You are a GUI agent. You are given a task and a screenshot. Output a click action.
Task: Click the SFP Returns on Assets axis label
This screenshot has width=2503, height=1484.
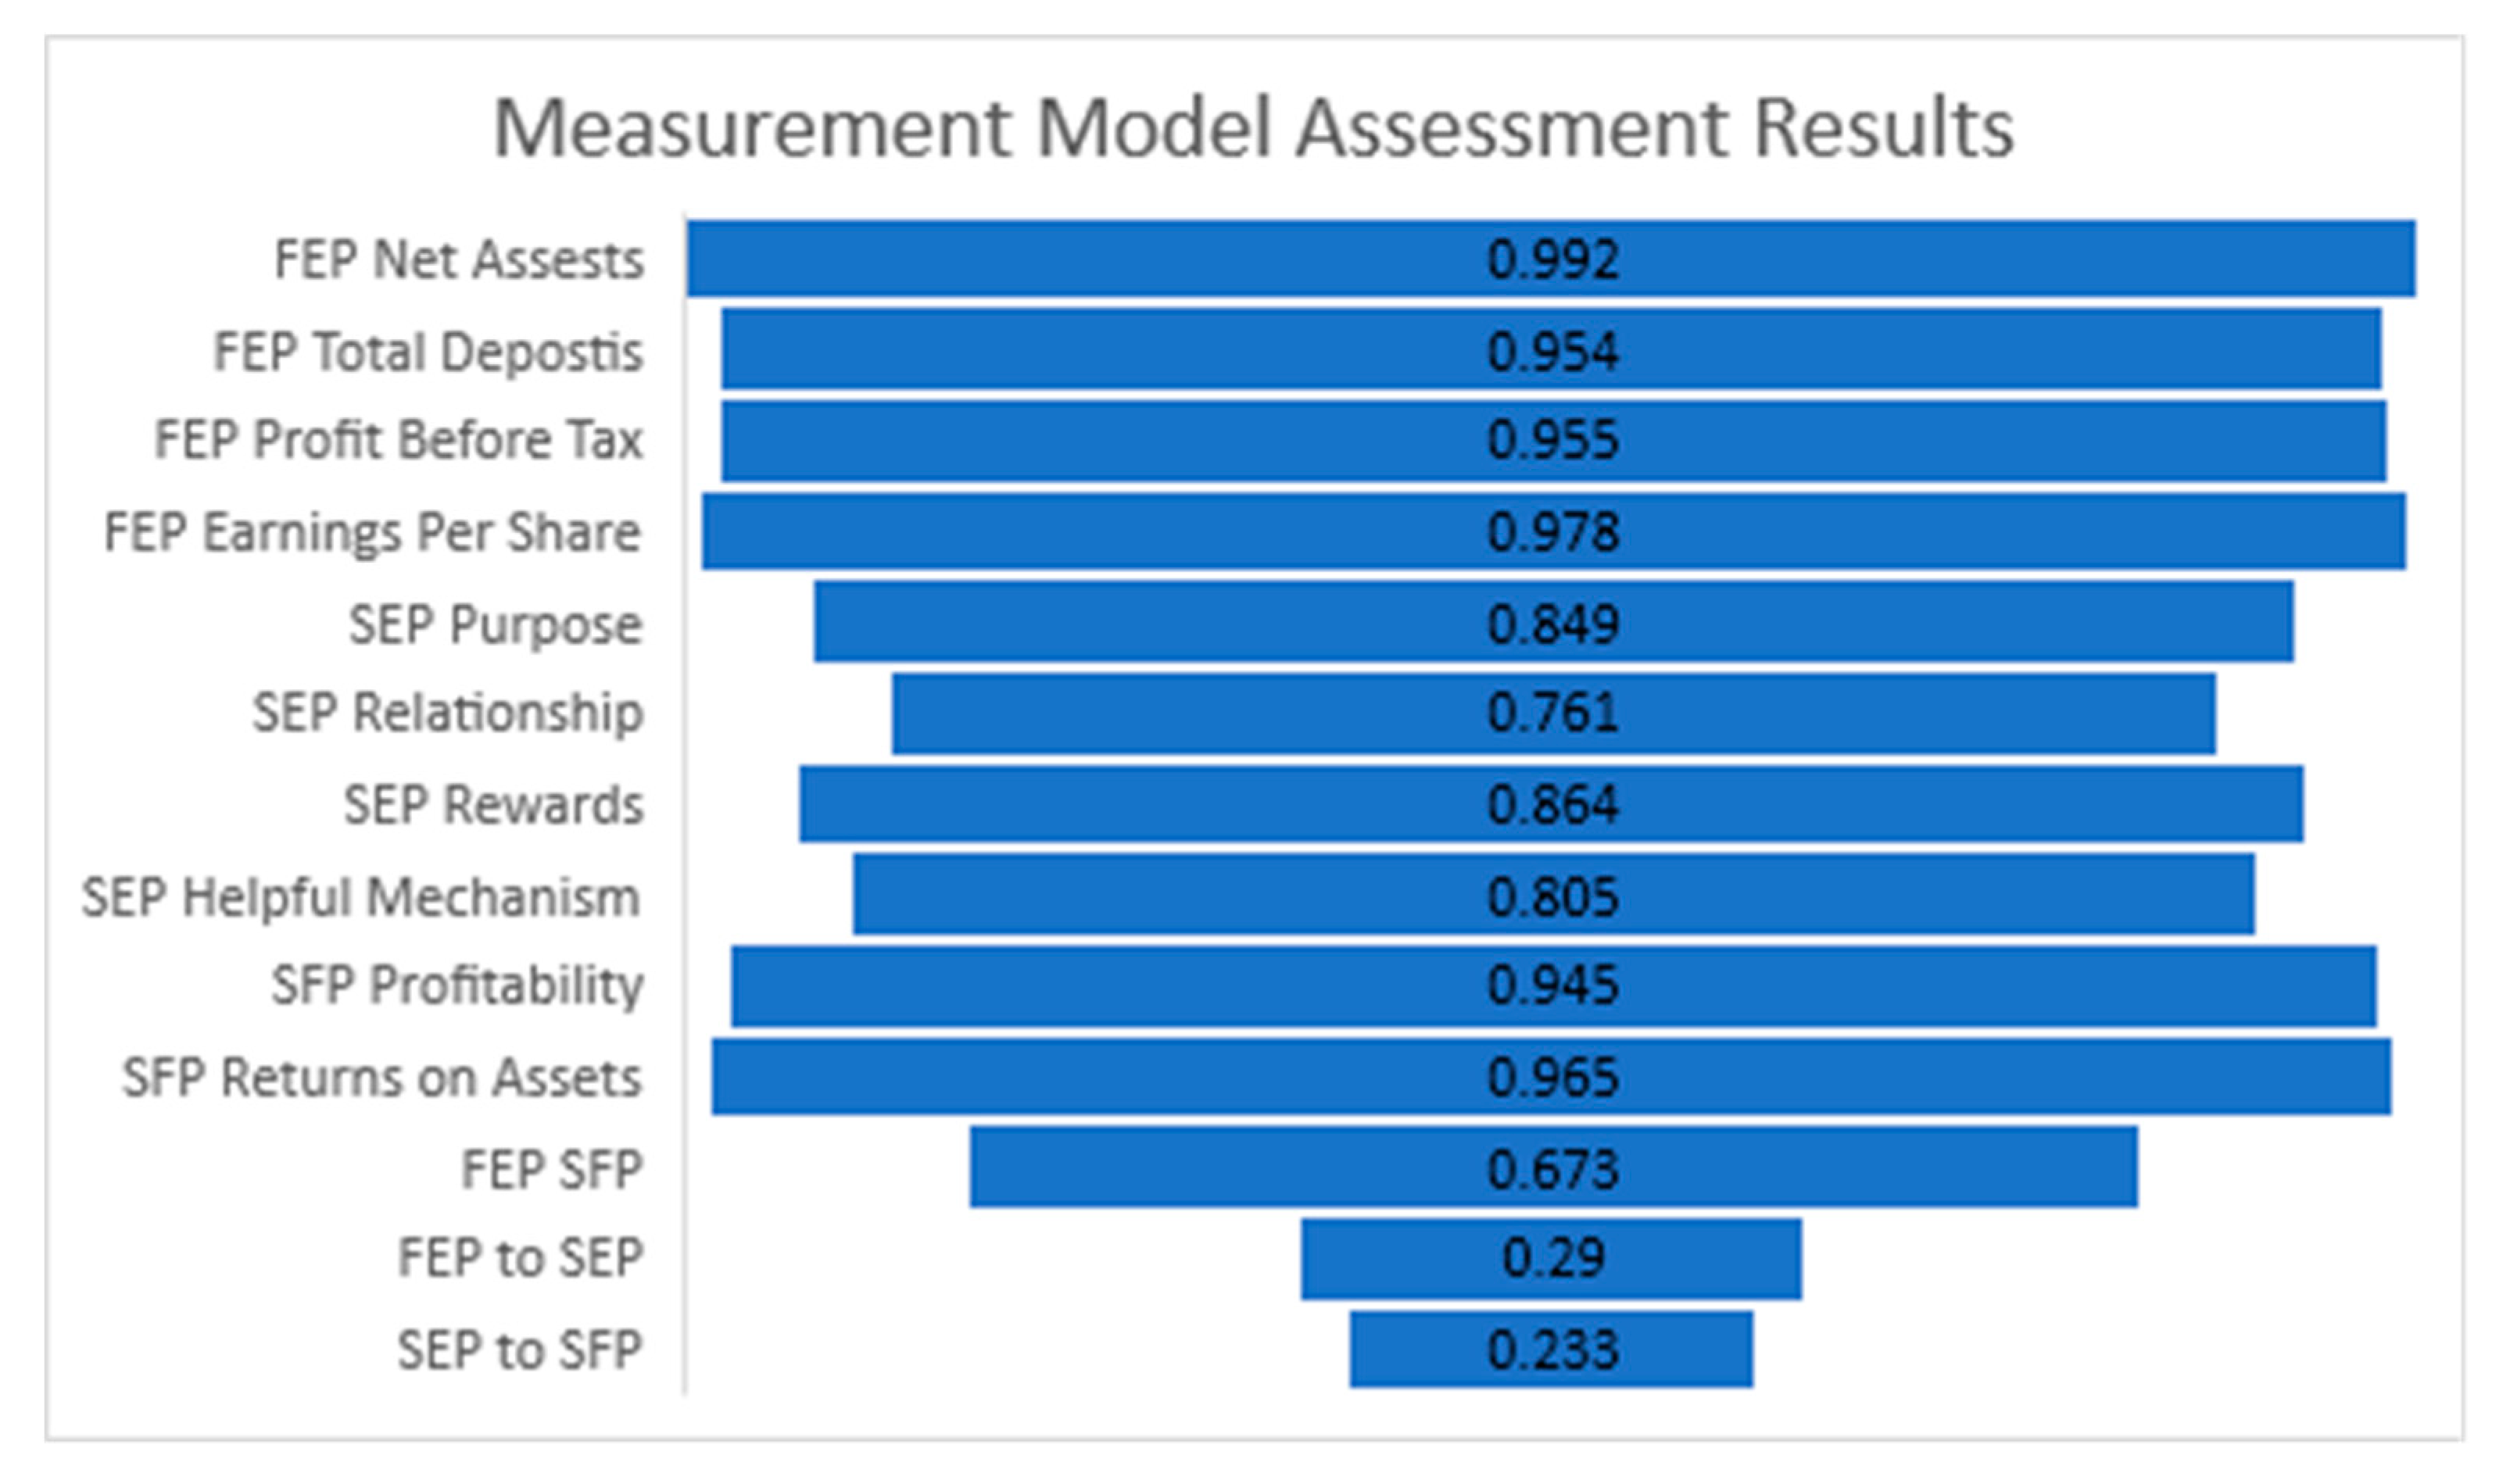click(382, 1078)
